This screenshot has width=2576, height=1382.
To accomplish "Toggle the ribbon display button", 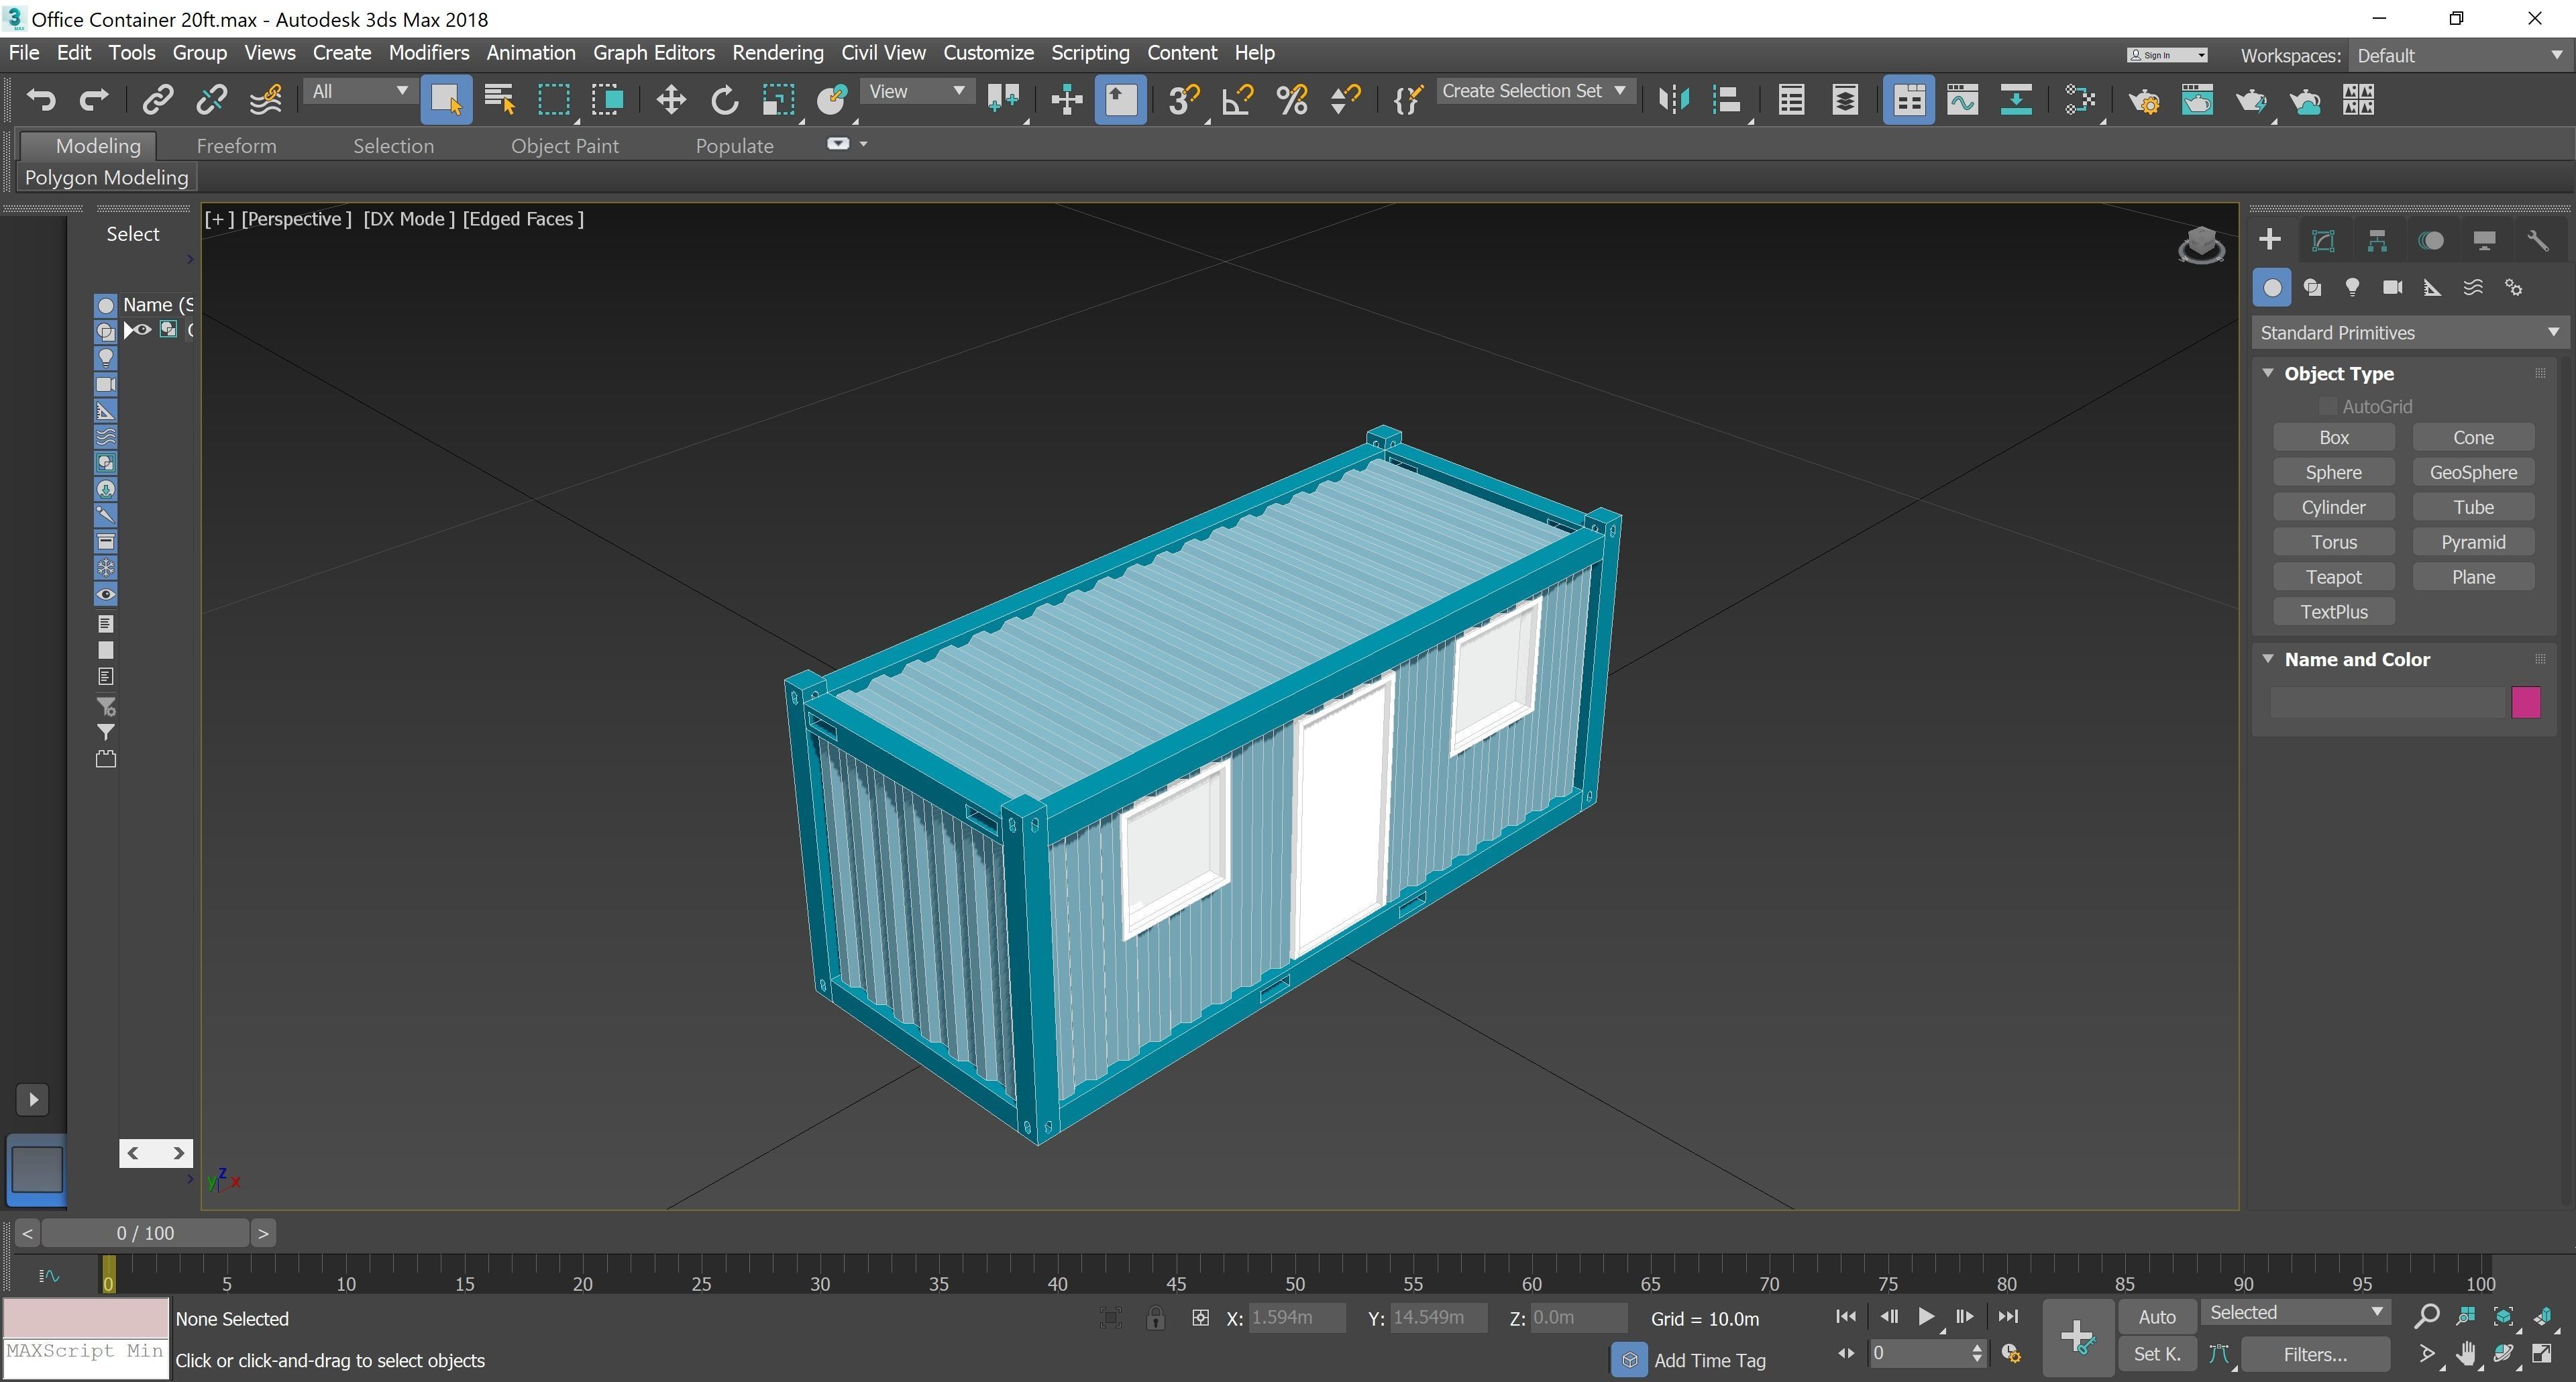I will click(1908, 100).
